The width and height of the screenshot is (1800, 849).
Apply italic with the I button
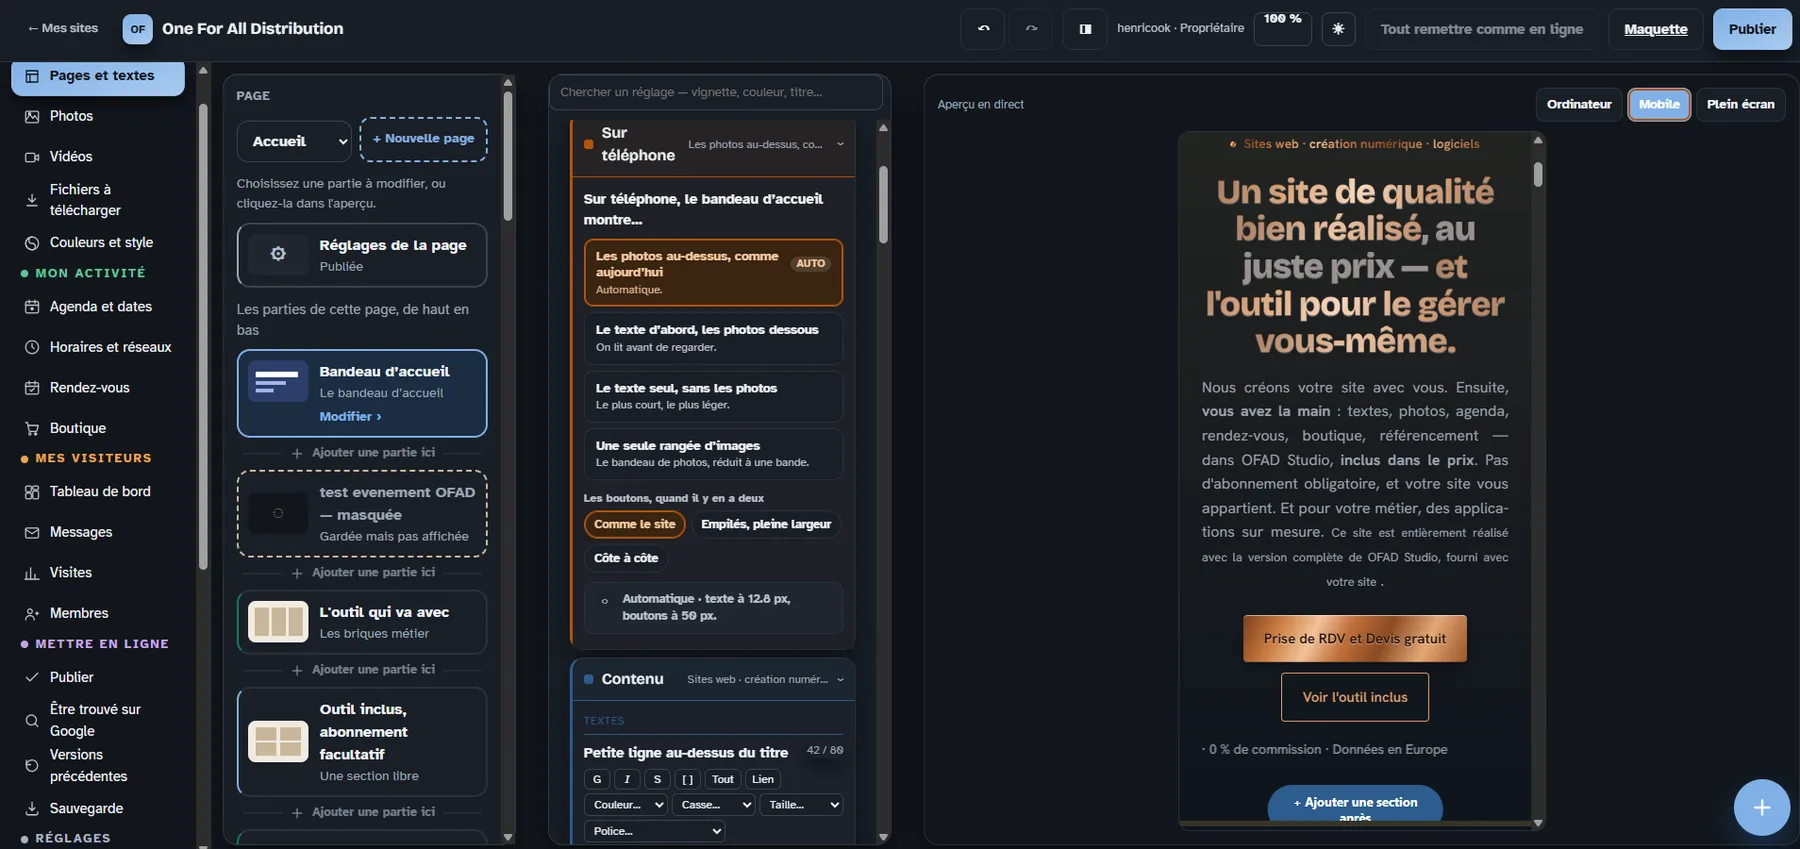tap(627, 779)
